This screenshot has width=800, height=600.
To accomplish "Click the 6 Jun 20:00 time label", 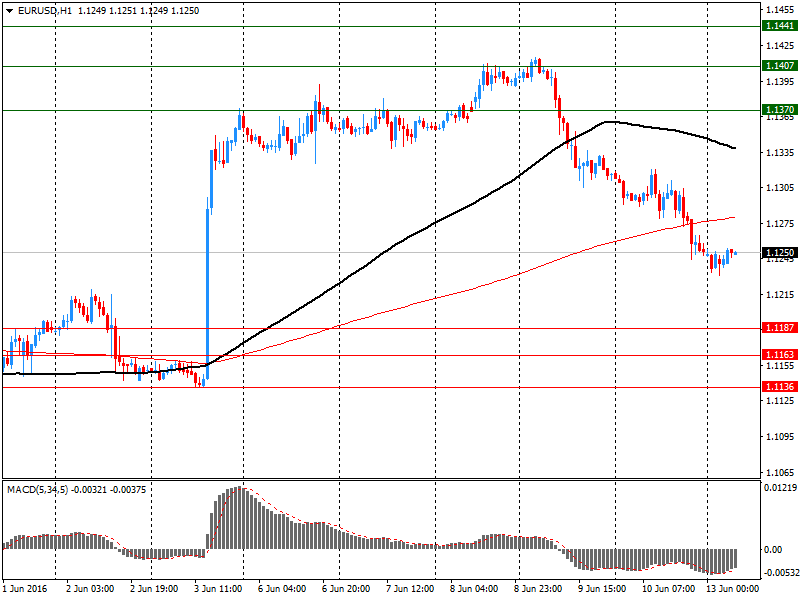I will pos(346,589).
